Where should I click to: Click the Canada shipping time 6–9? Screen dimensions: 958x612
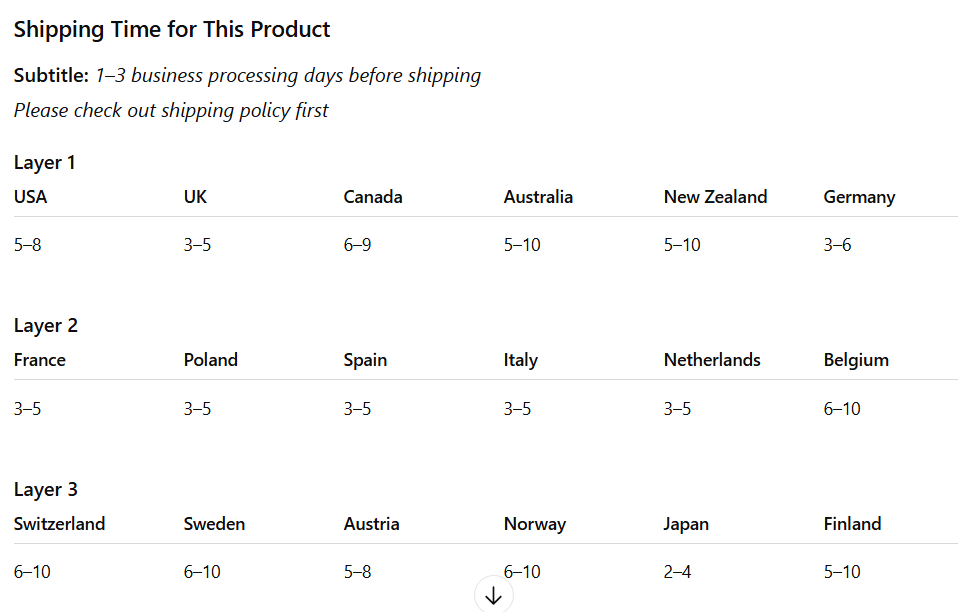coord(357,245)
